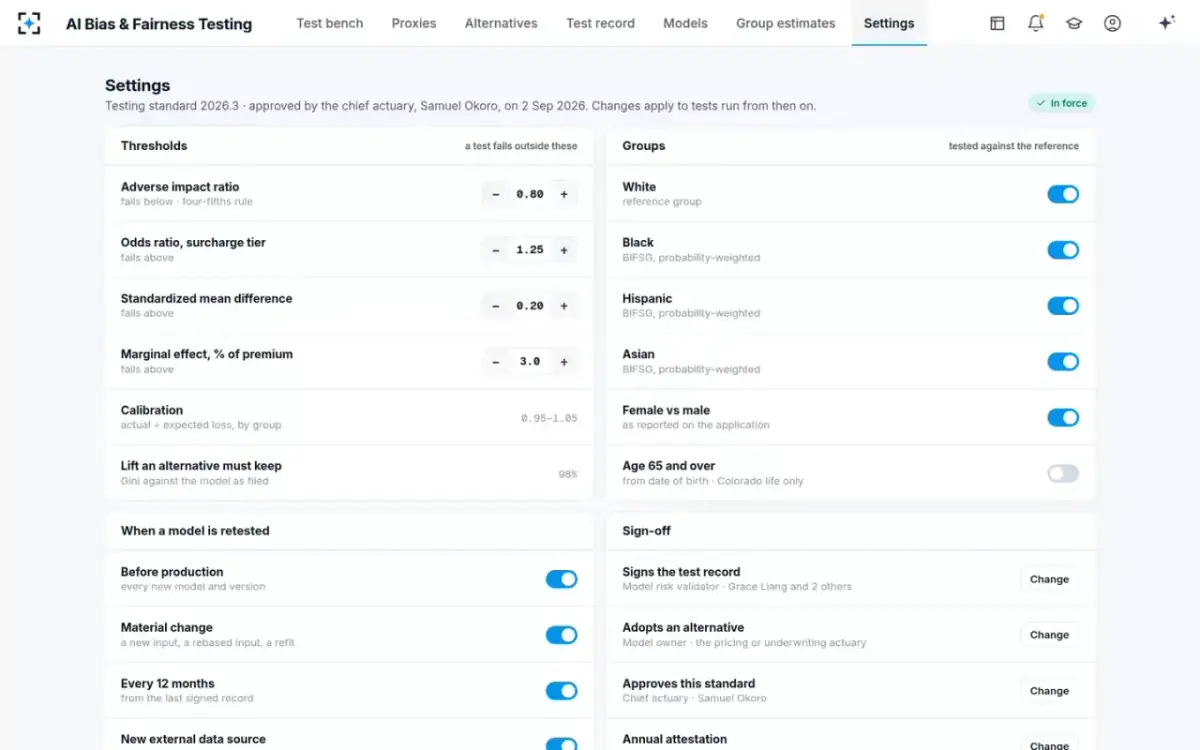
Task: Change who signs the test record
Action: (1049, 579)
